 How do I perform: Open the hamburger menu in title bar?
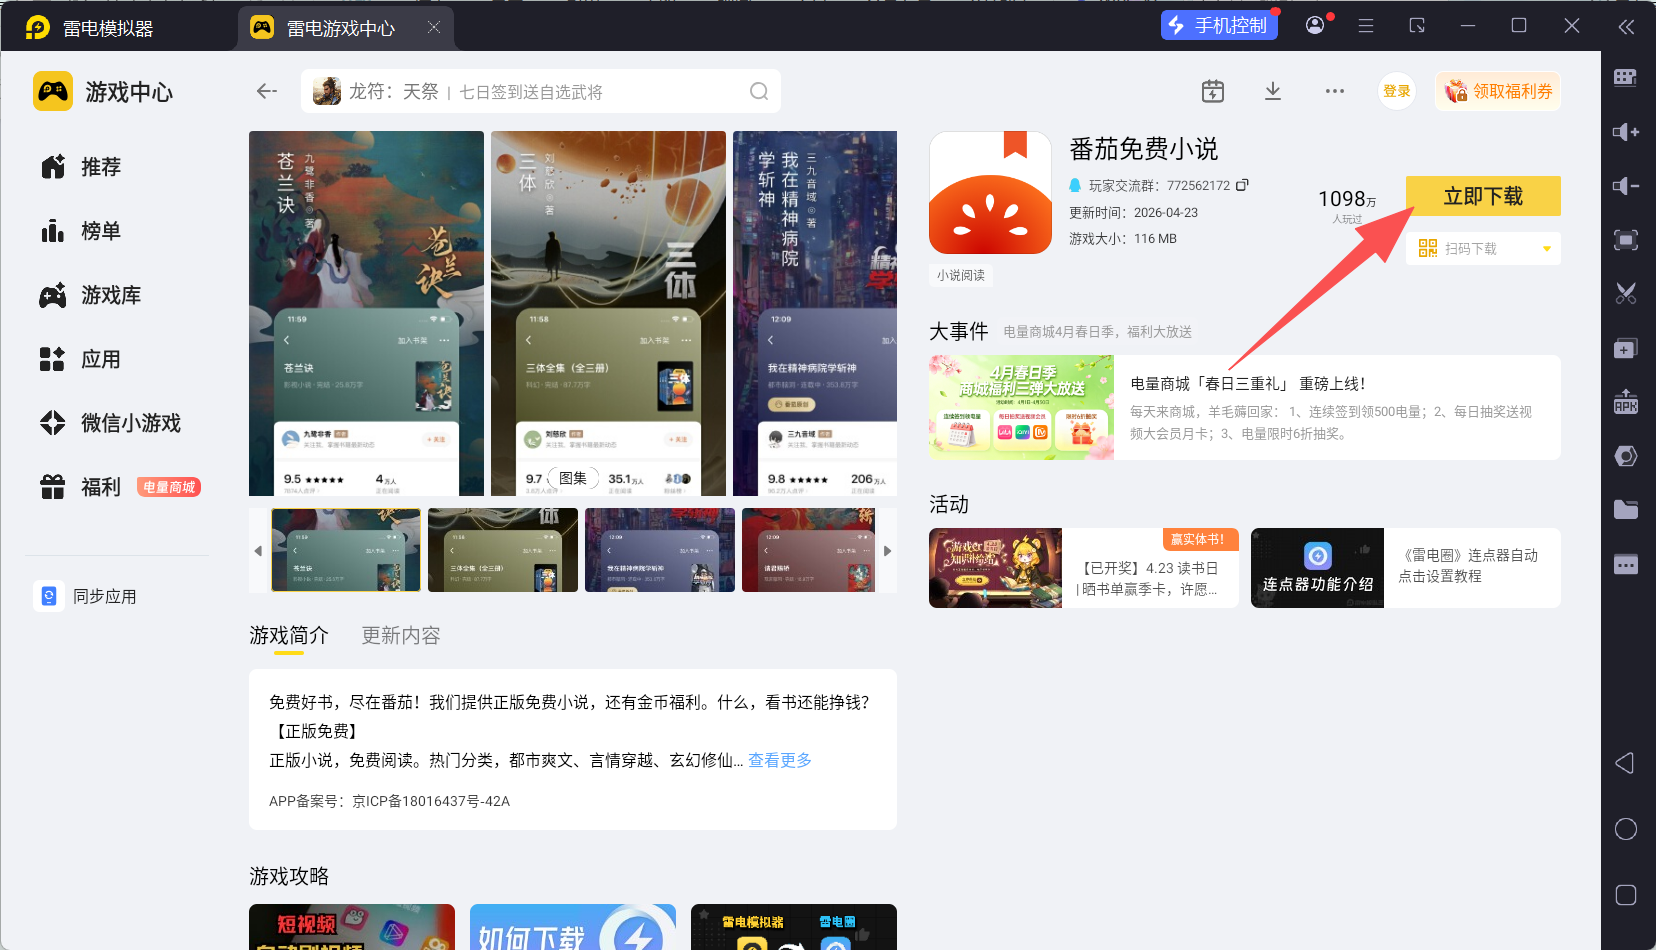1366,26
